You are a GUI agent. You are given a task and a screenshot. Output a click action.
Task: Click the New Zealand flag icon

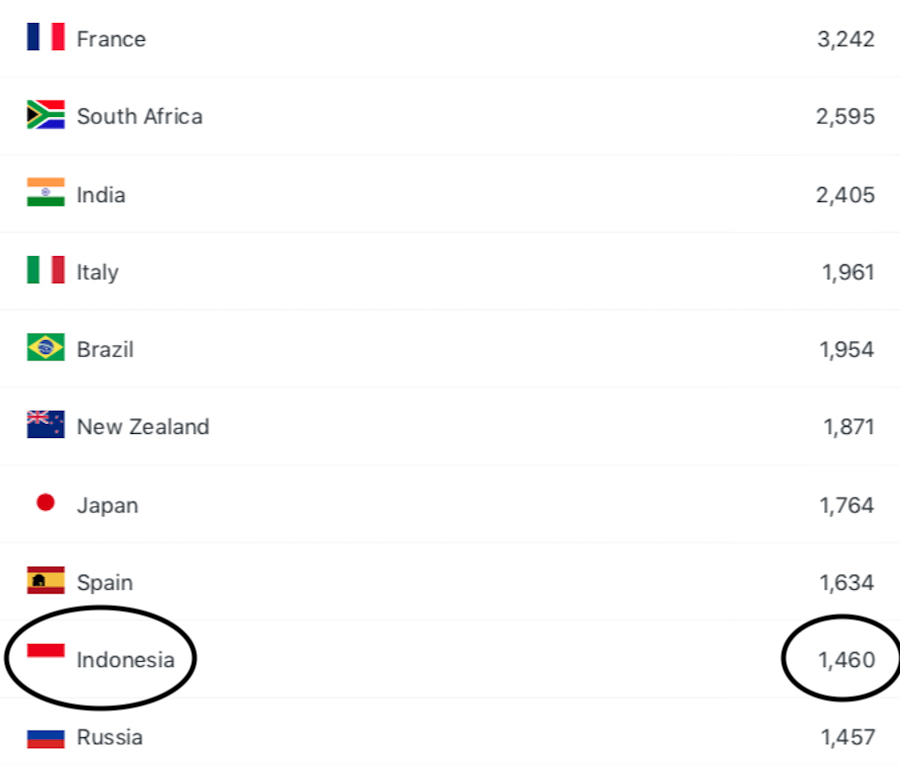(x=45, y=425)
